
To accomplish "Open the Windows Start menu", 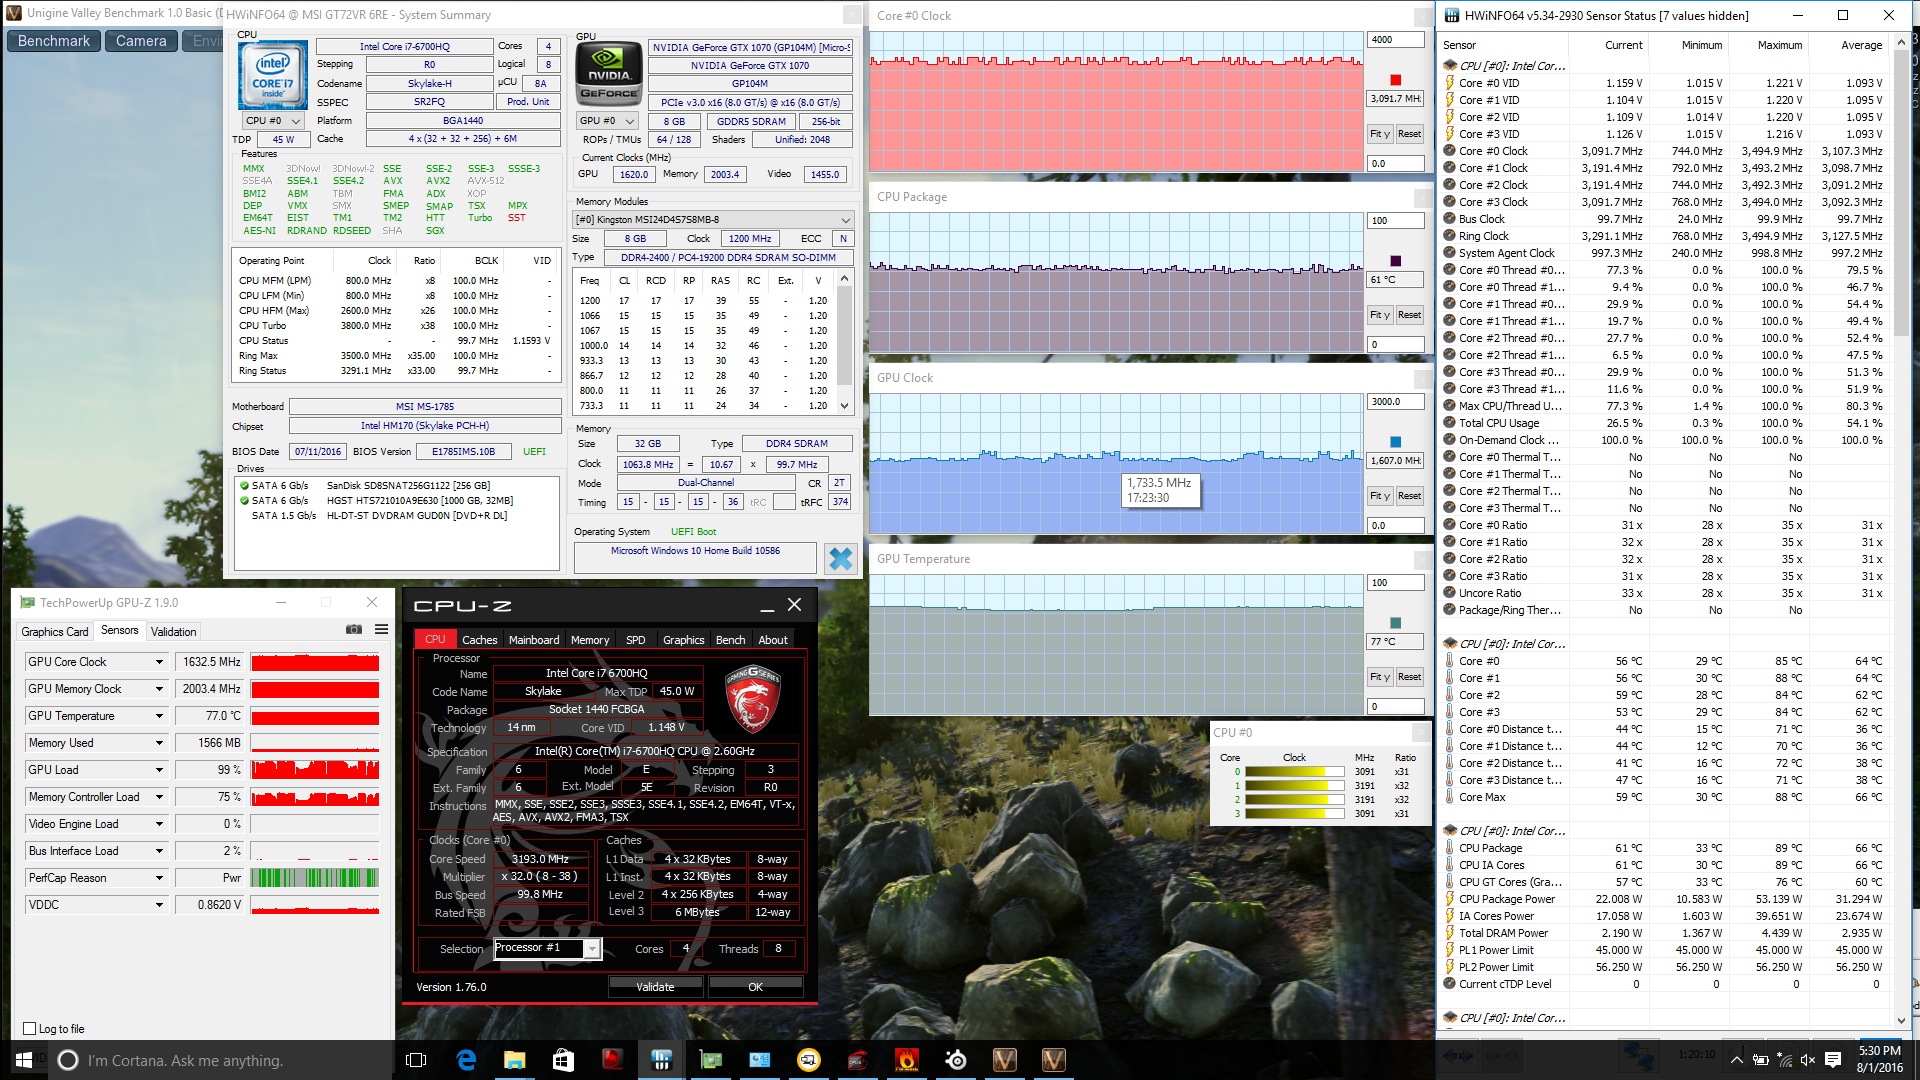I will tap(24, 1060).
